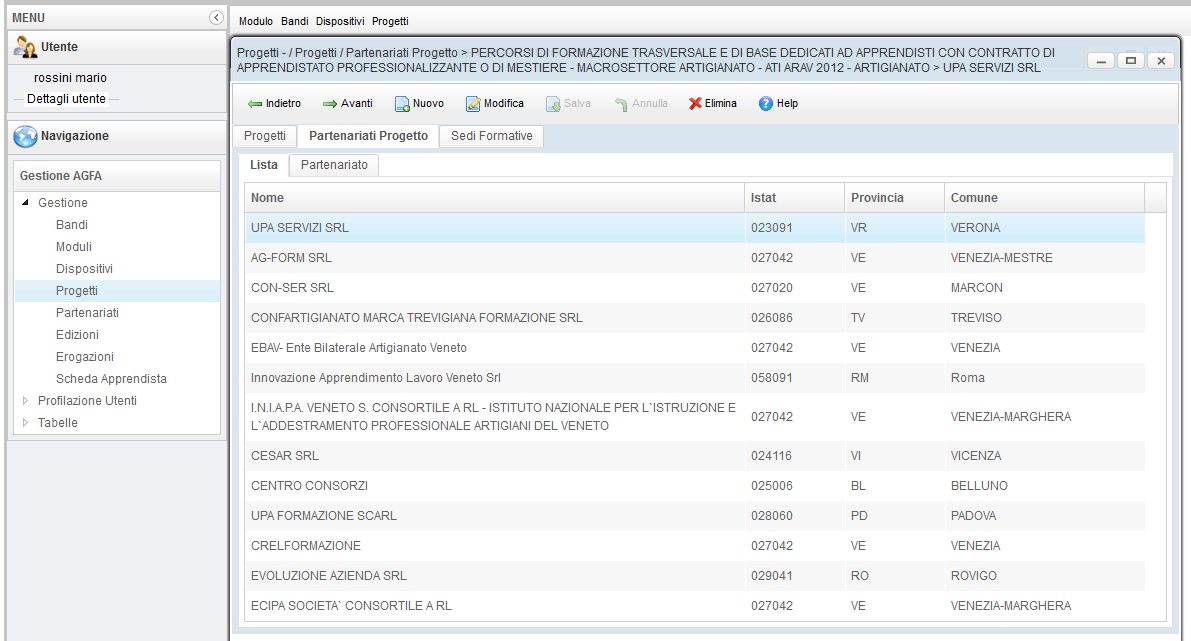Click the green Indietro back arrow icon
Viewport: 1191px width, 641px height.
click(x=254, y=104)
